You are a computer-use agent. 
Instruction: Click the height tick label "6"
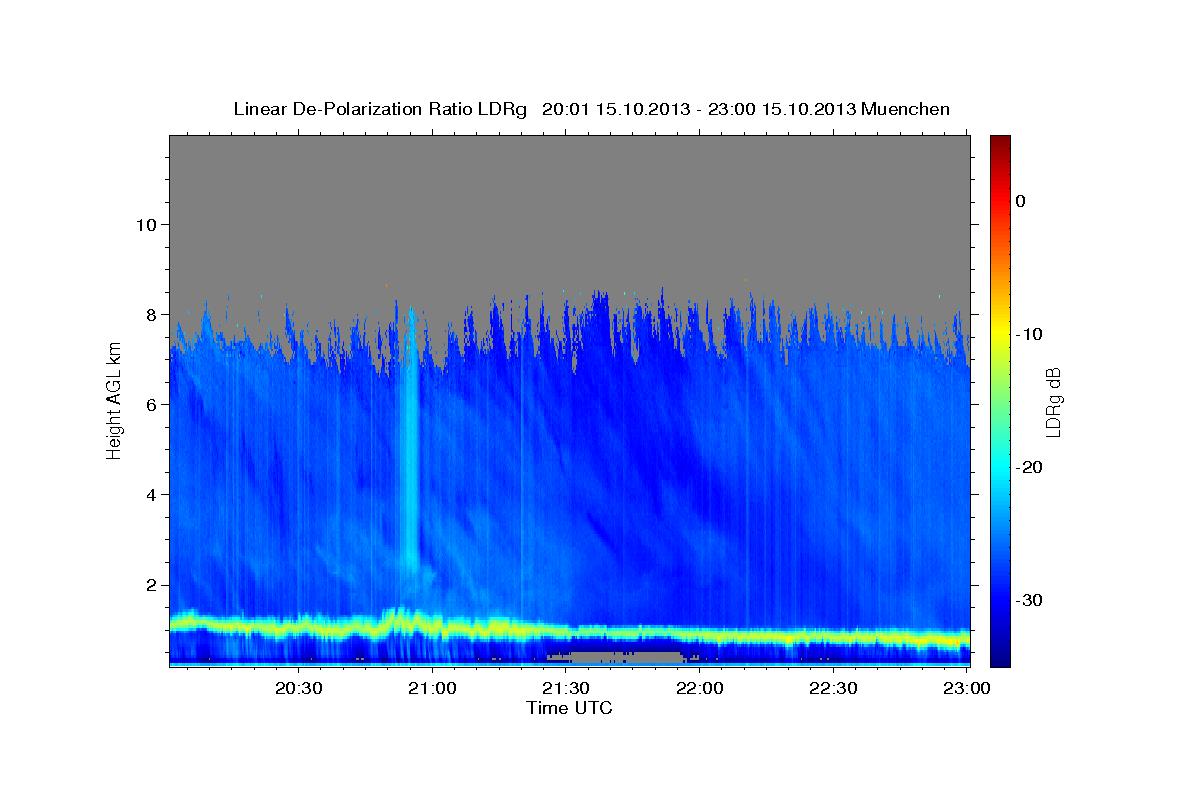pos(149,404)
